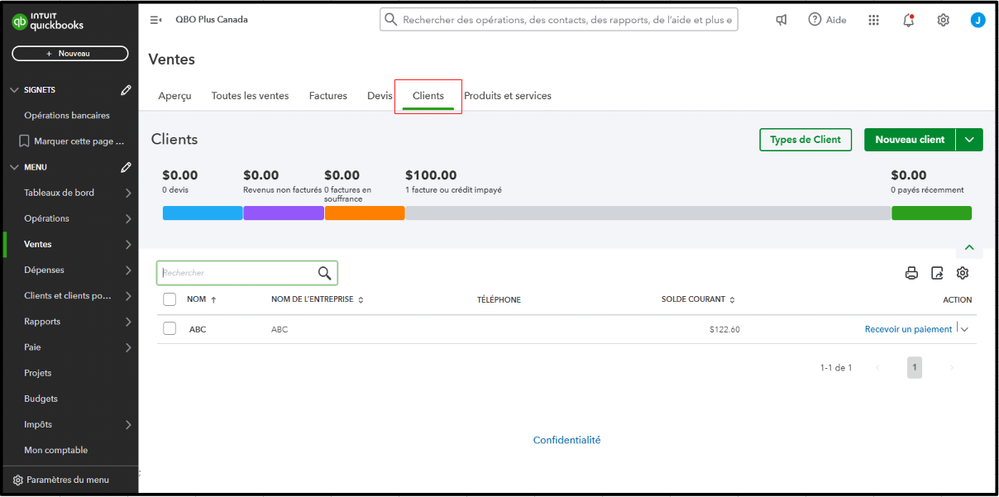The image size is (999, 497).
Task: Collapse the money bar with the chevron
Action: click(x=969, y=247)
